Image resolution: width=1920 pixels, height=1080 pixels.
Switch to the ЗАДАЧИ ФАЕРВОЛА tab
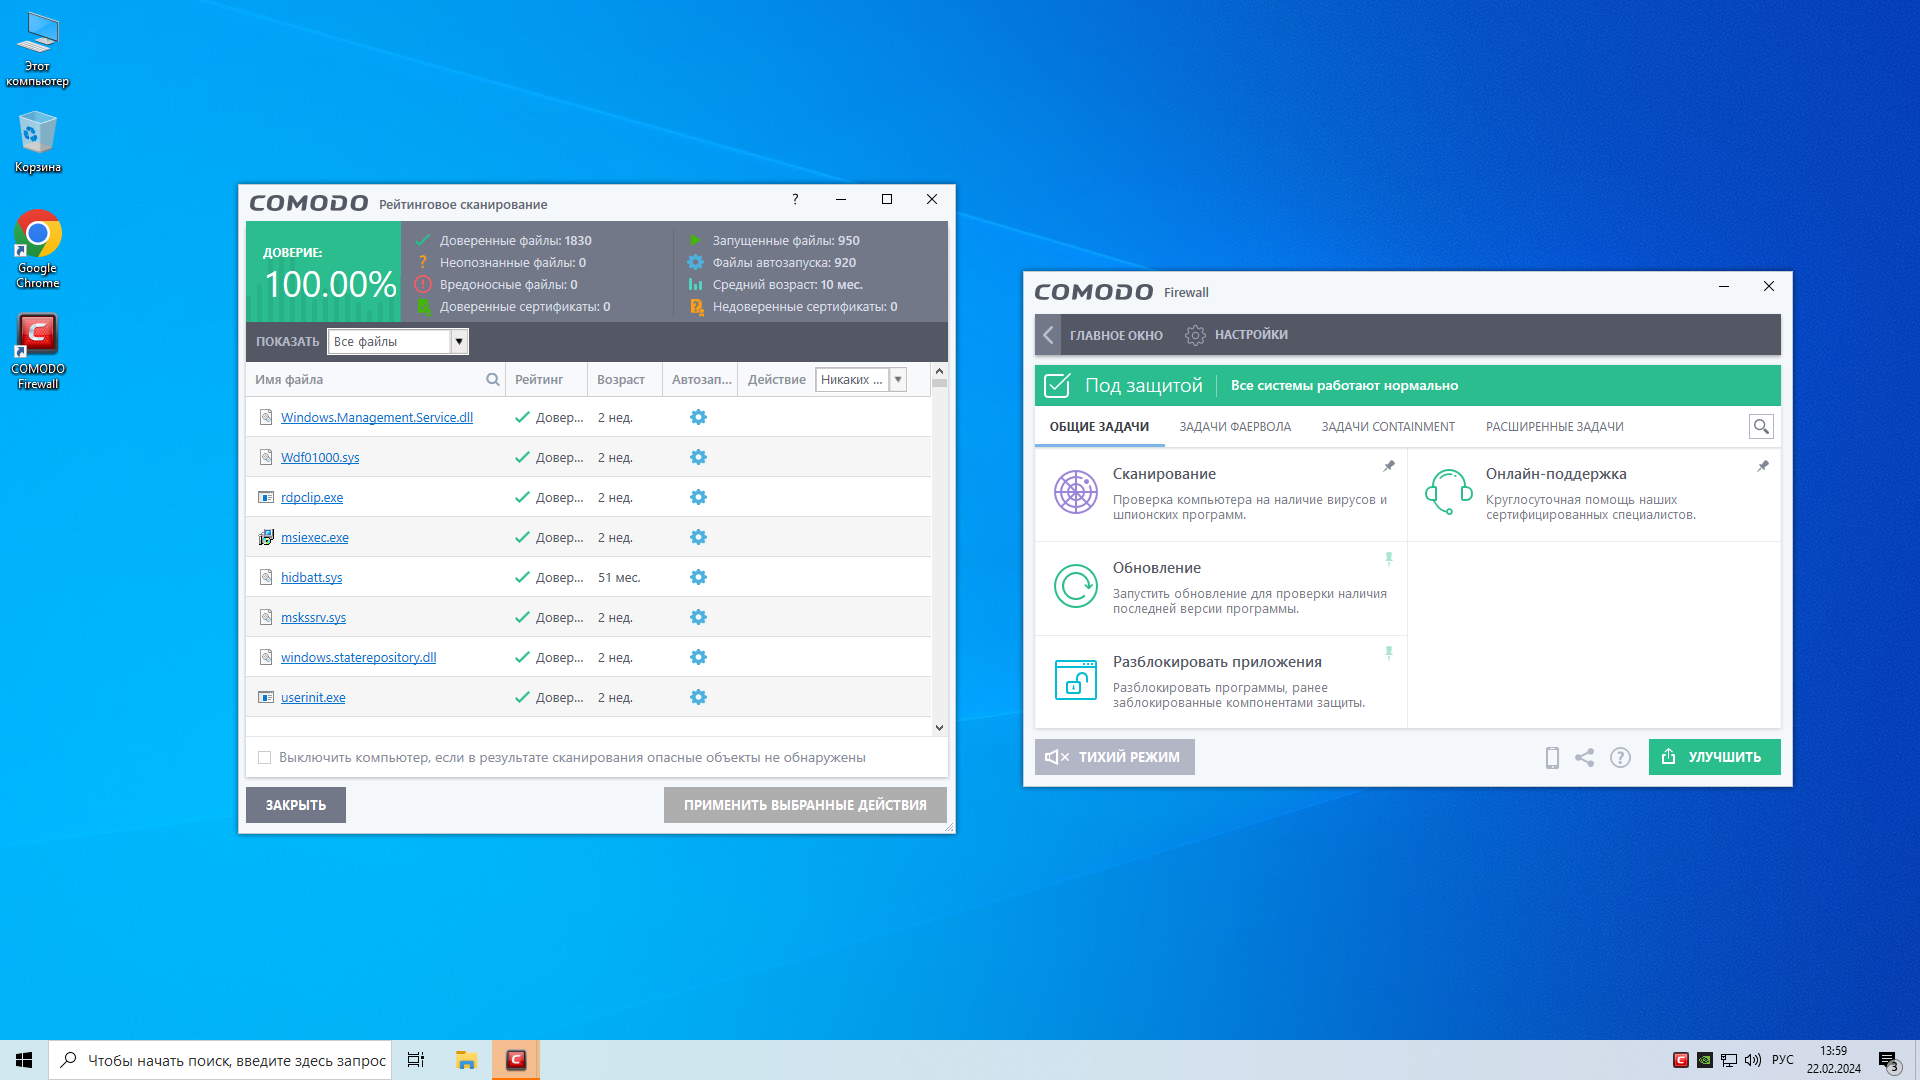[x=1234, y=427]
